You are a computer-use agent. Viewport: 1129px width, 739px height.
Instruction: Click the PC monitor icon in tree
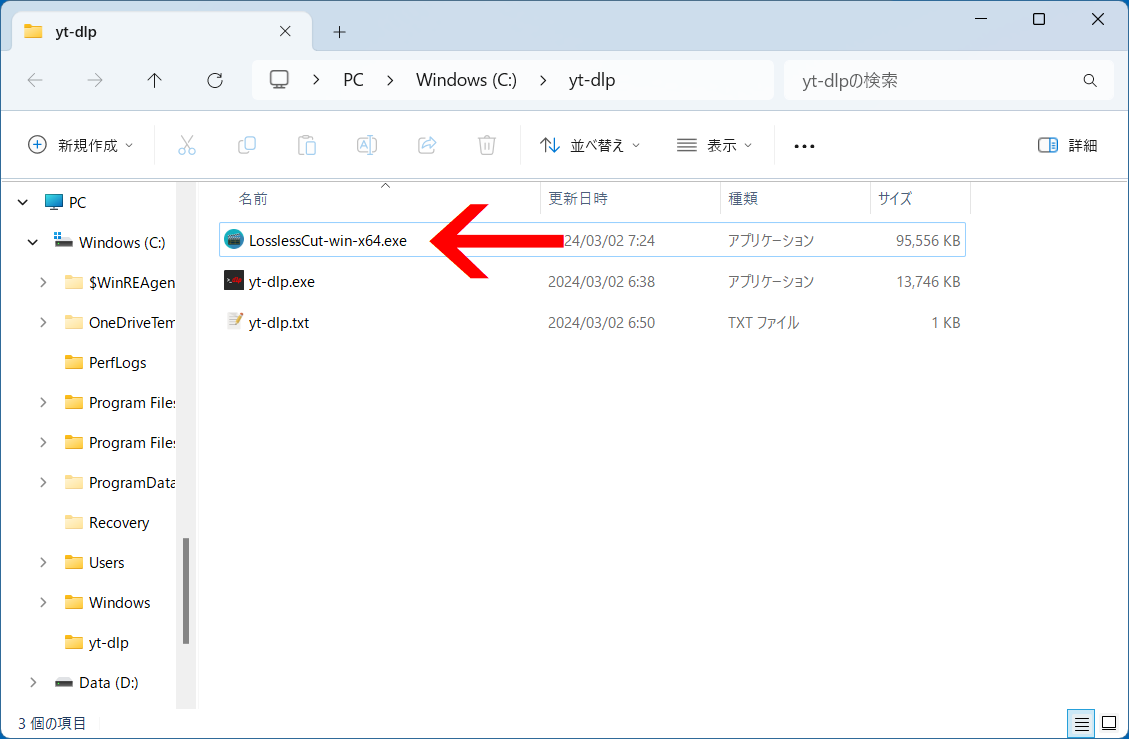point(54,202)
